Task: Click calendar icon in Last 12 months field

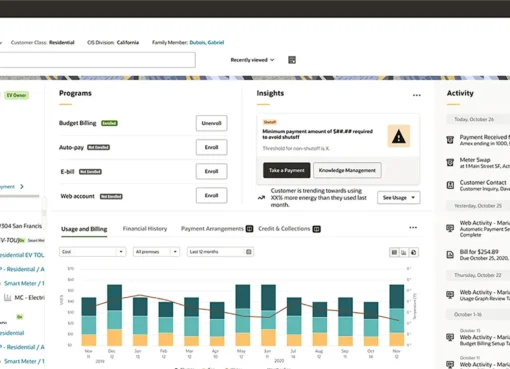Action: pyautogui.click(x=249, y=252)
